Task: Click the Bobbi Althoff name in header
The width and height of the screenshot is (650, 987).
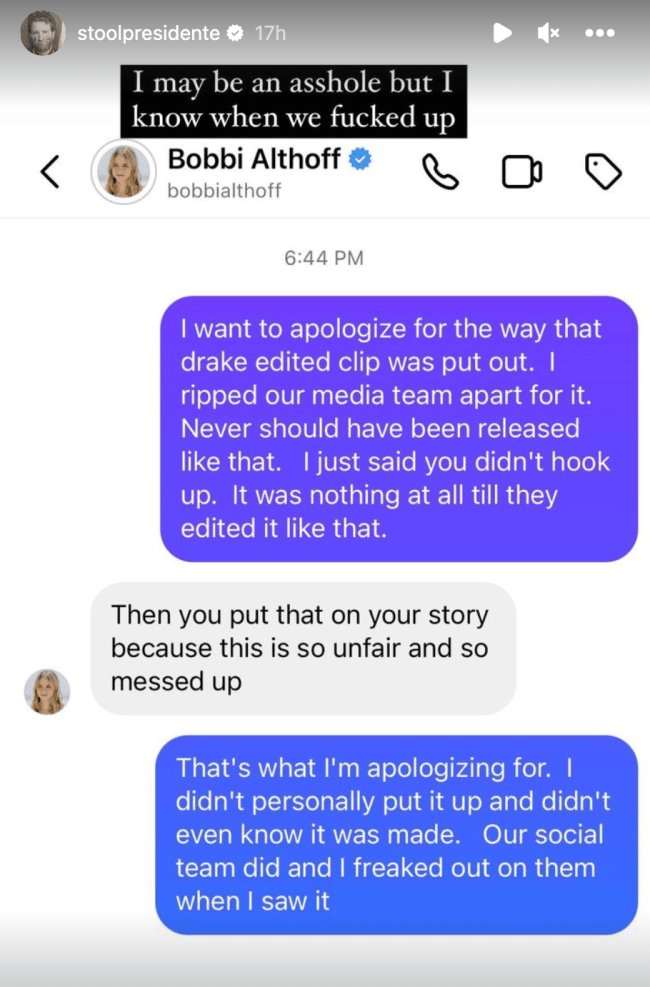Action: tap(254, 159)
